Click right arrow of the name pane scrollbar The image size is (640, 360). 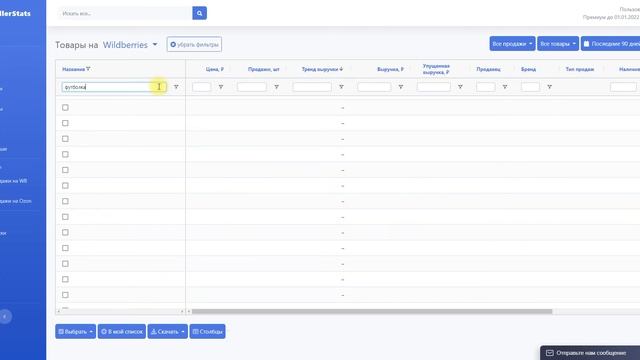click(x=182, y=311)
